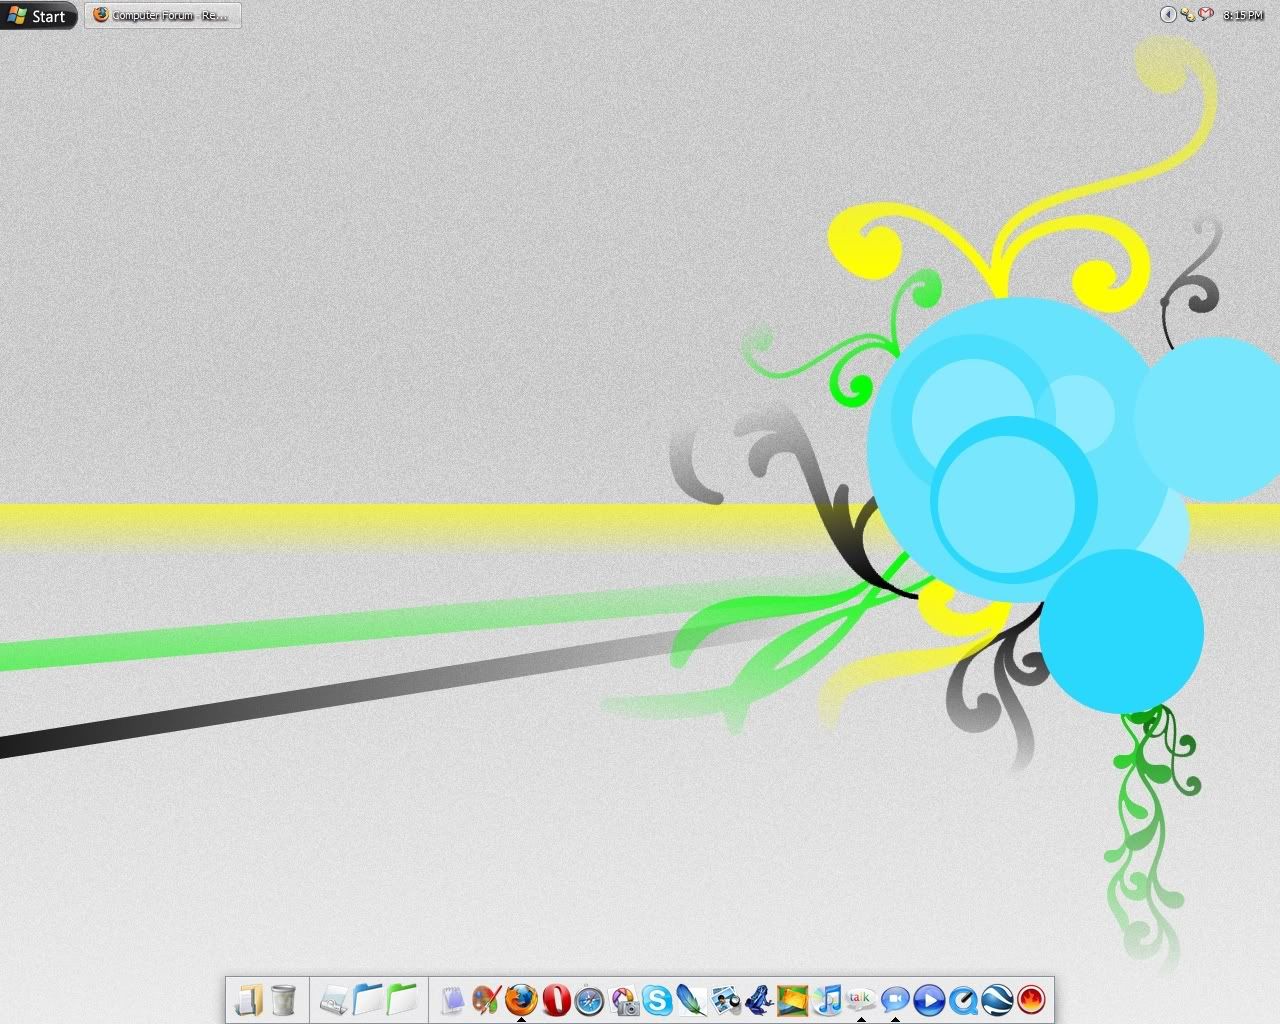This screenshot has height=1024, width=1280.
Task: Launch Skype from the dock
Action: click(x=657, y=999)
